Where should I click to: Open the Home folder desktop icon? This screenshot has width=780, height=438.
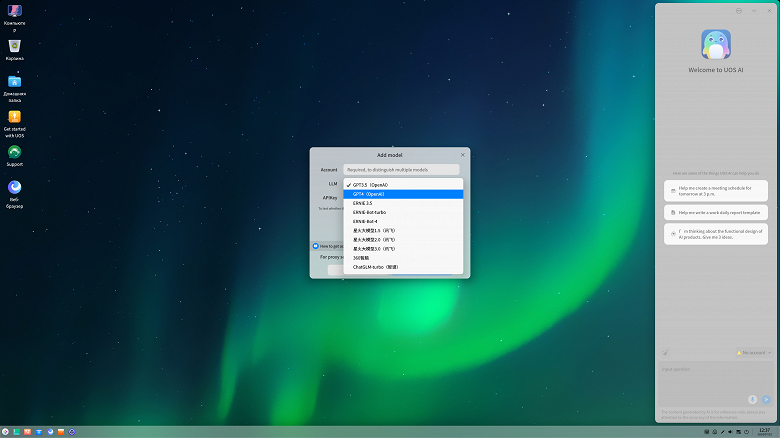14,82
